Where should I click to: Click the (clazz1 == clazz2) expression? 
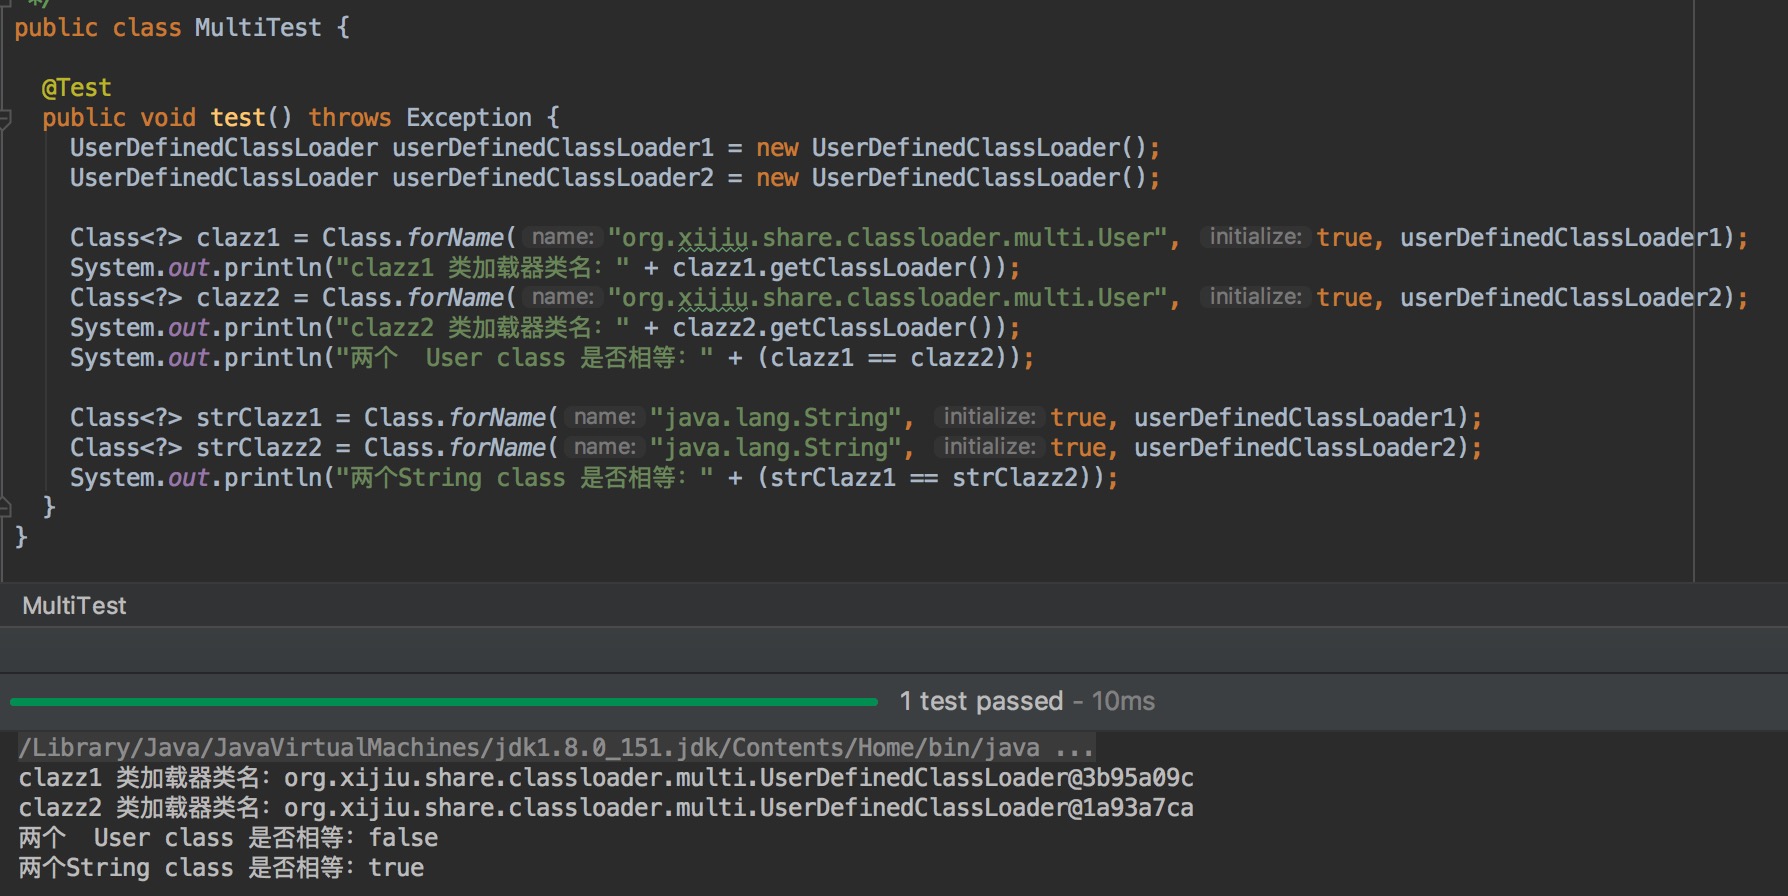pos(889,358)
